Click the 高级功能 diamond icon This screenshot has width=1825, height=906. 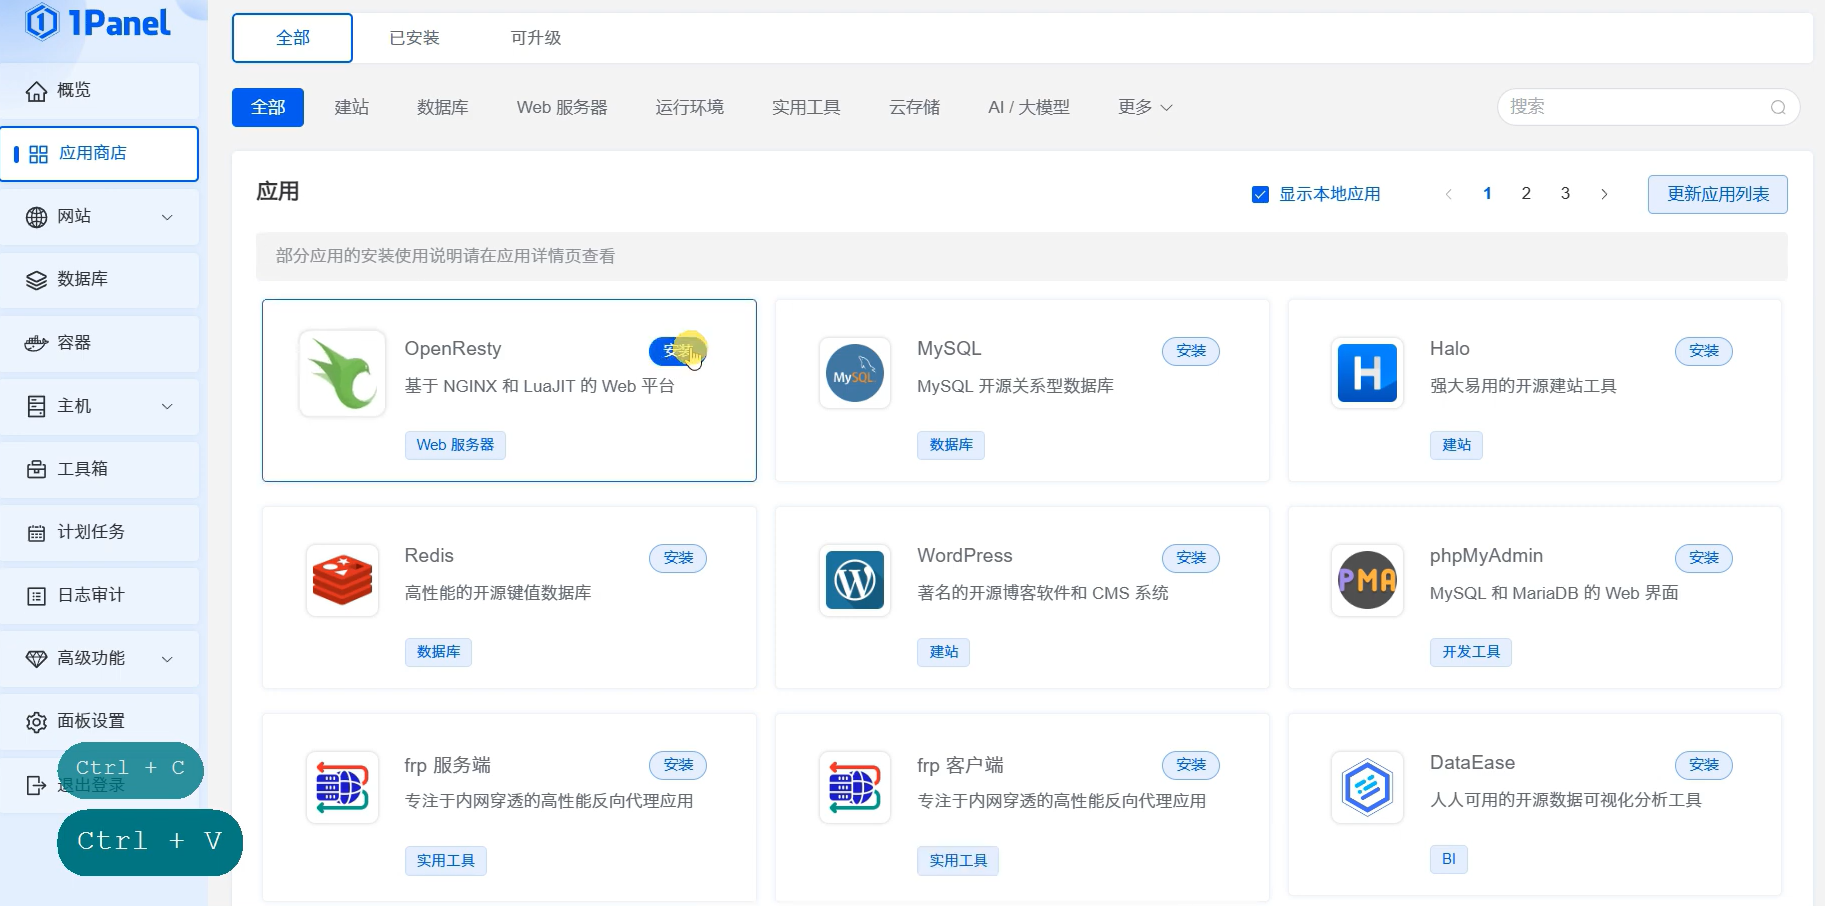(36, 659)
